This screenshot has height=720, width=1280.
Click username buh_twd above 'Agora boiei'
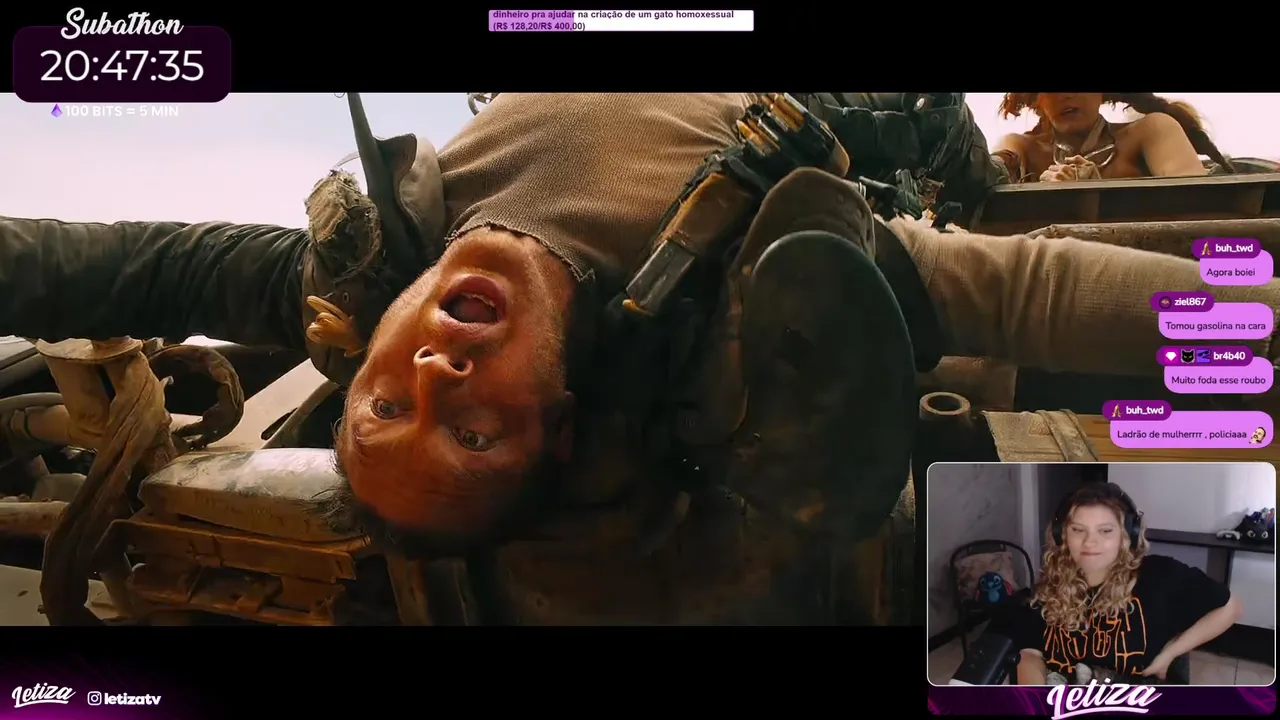(1234, 248)
